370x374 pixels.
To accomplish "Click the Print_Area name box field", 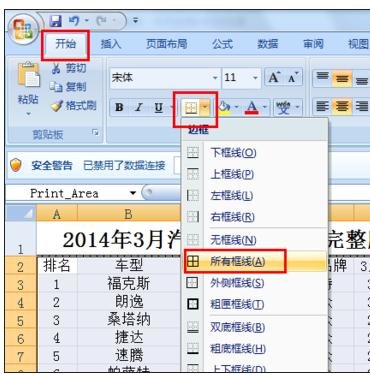I will 67,193.
